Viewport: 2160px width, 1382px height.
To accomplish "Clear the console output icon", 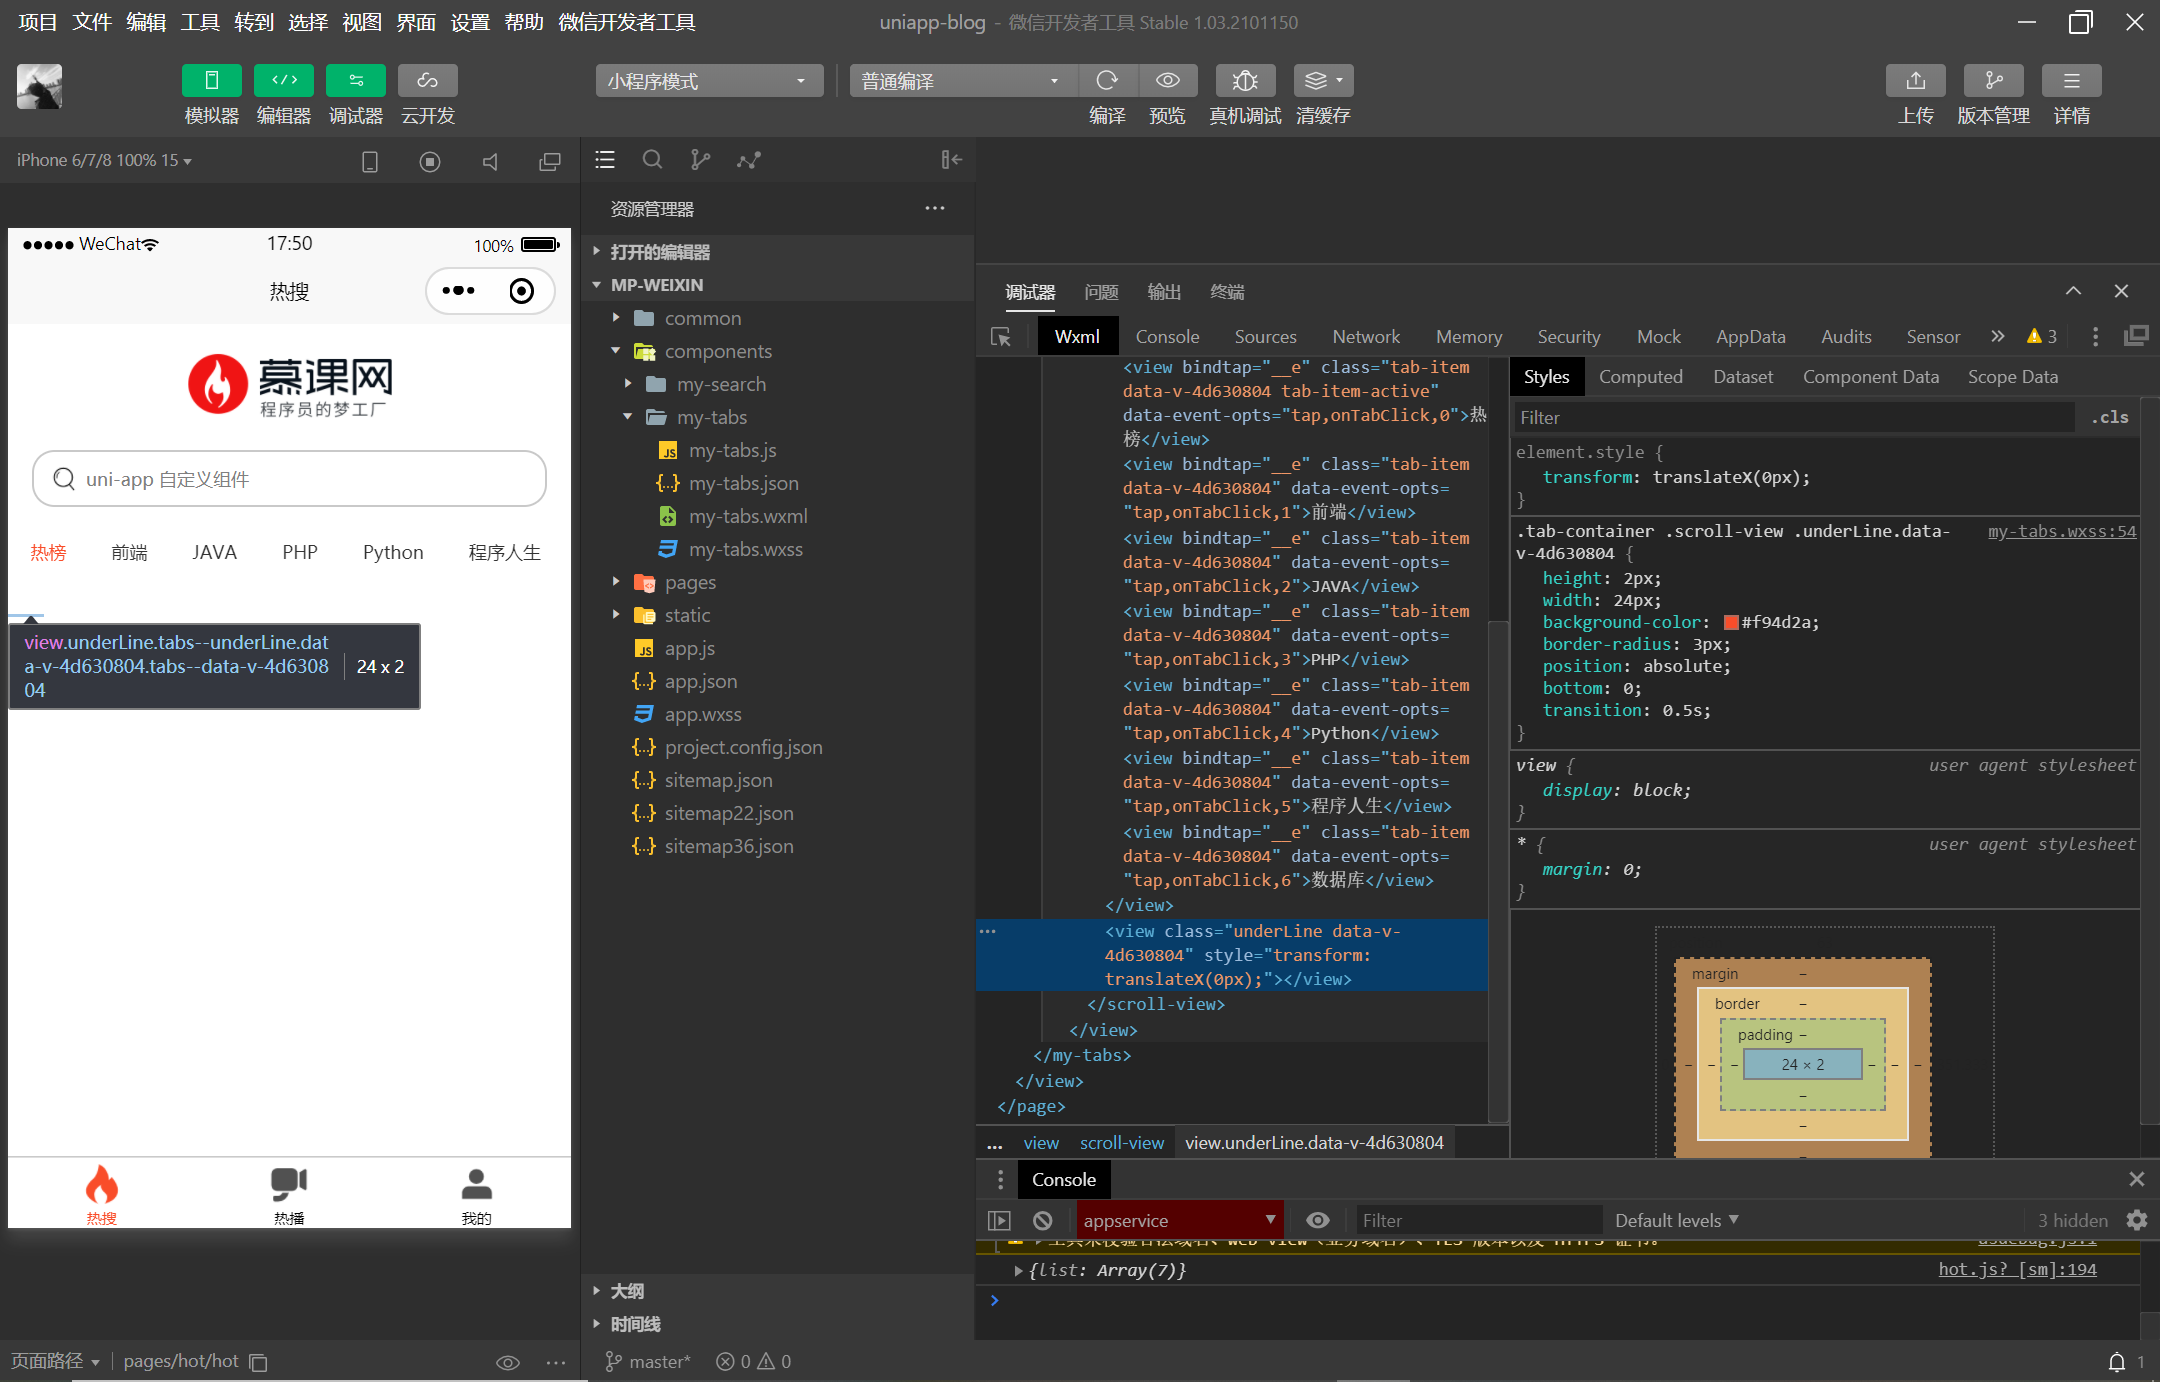I will (x=1043, y=1220).
